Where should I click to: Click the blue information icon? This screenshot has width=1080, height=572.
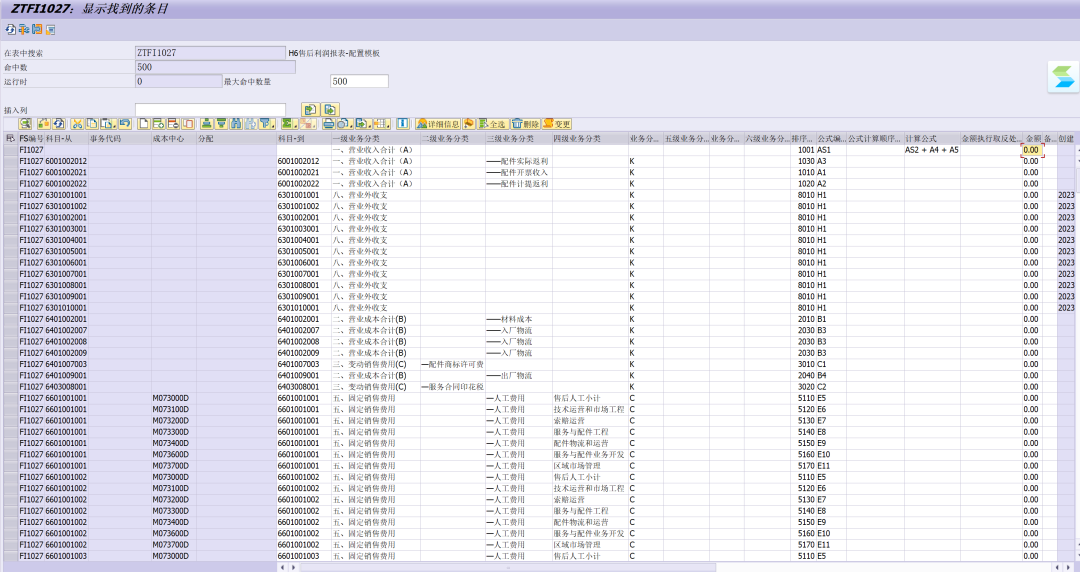click(403, 124)
